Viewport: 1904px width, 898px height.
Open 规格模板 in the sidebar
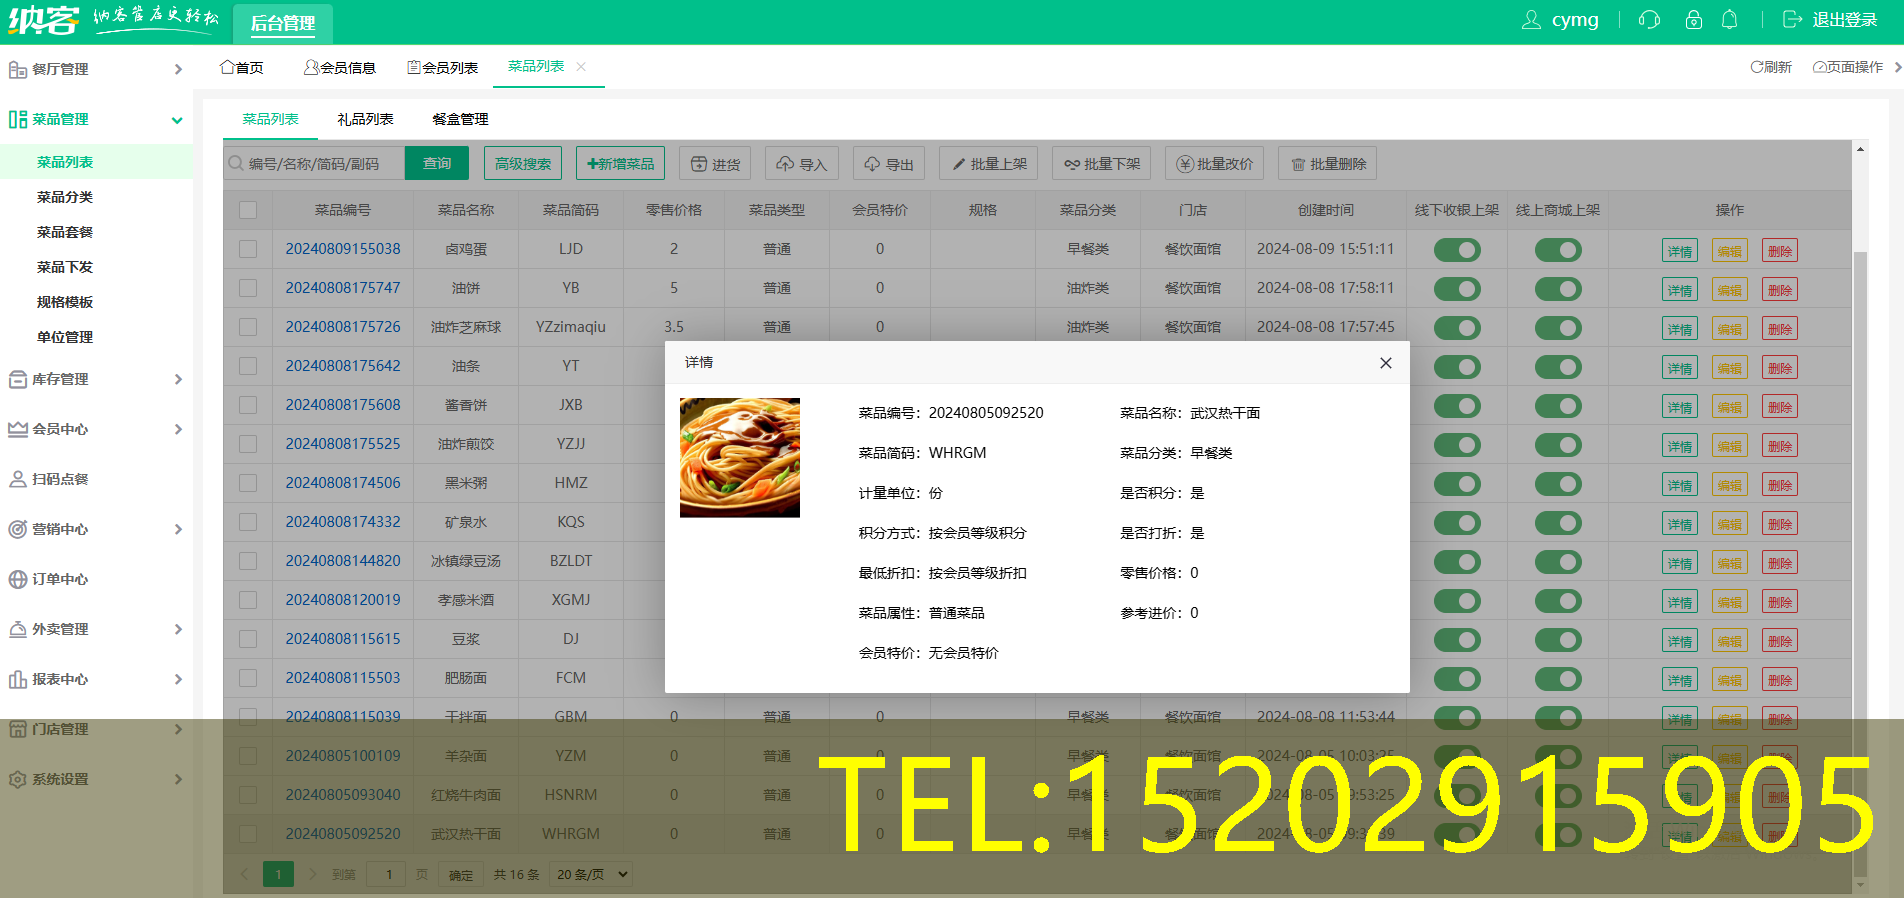pyautogui.click(x=65, y=302)
